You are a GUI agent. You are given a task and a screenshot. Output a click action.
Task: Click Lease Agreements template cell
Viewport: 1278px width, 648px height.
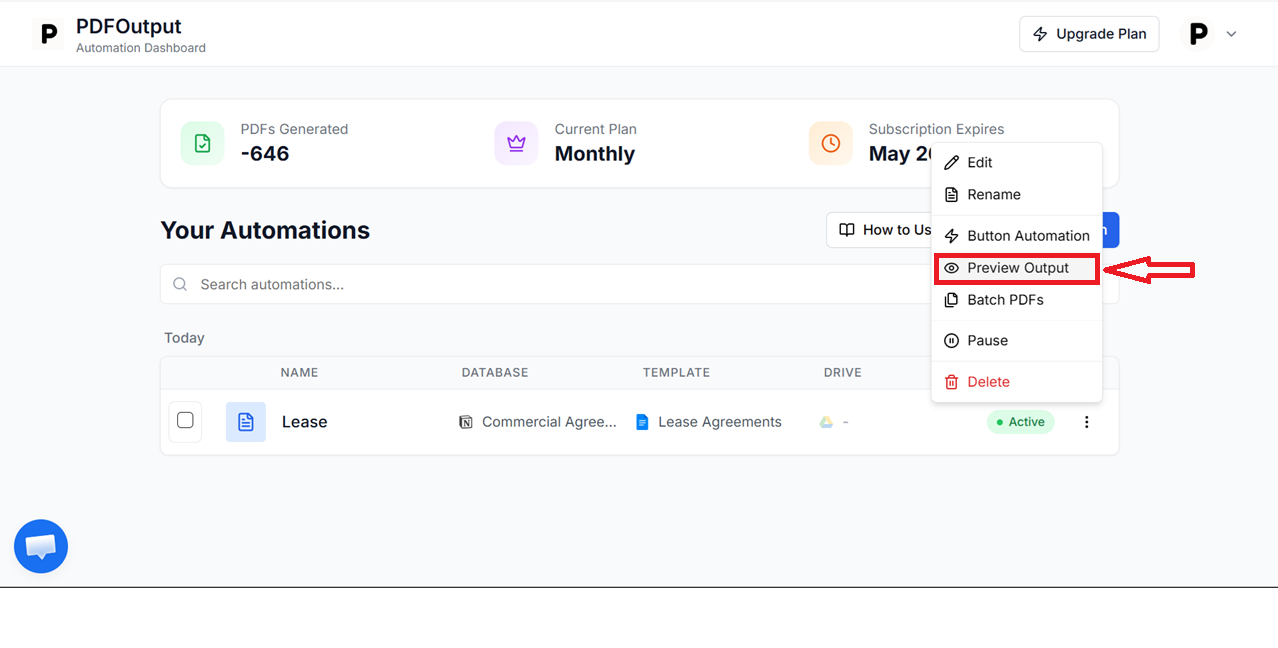point(720,422)
